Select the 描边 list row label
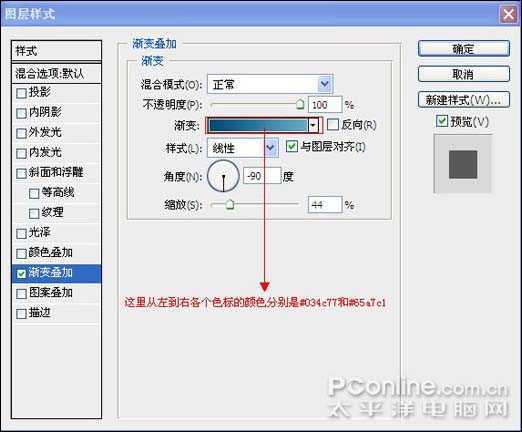The height and width of the screenshot is (432, 522). [x=40, y=313]
